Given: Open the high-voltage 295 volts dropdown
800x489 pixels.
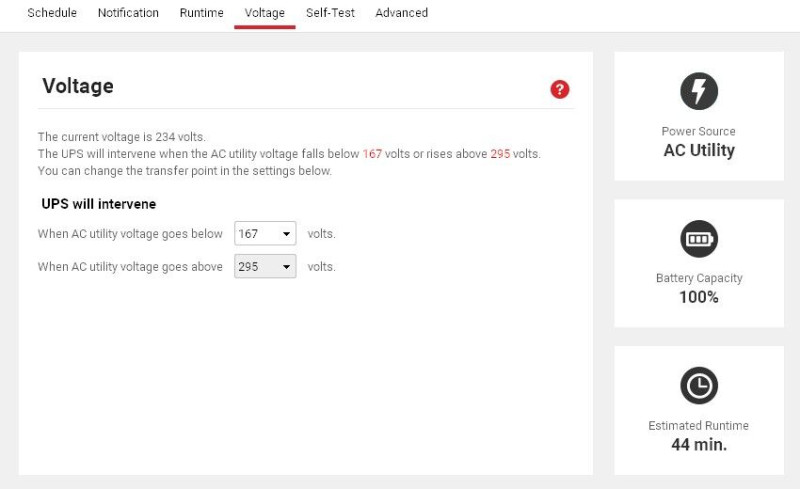Looking at the screenshot, I should (265, 266).
